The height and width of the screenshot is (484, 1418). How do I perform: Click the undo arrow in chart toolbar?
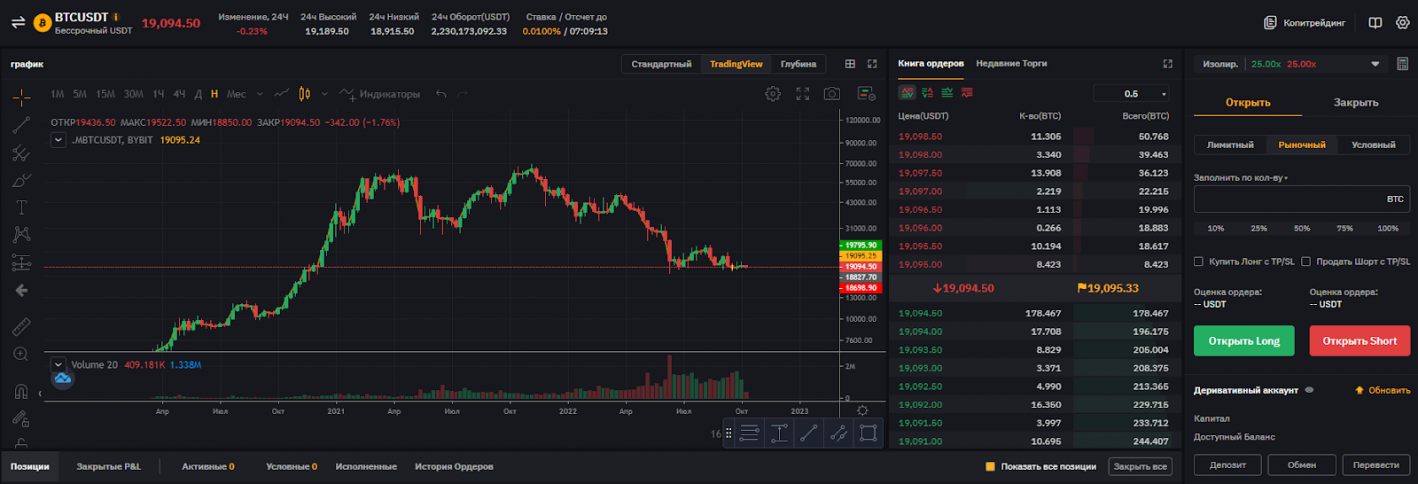(441, 94)
